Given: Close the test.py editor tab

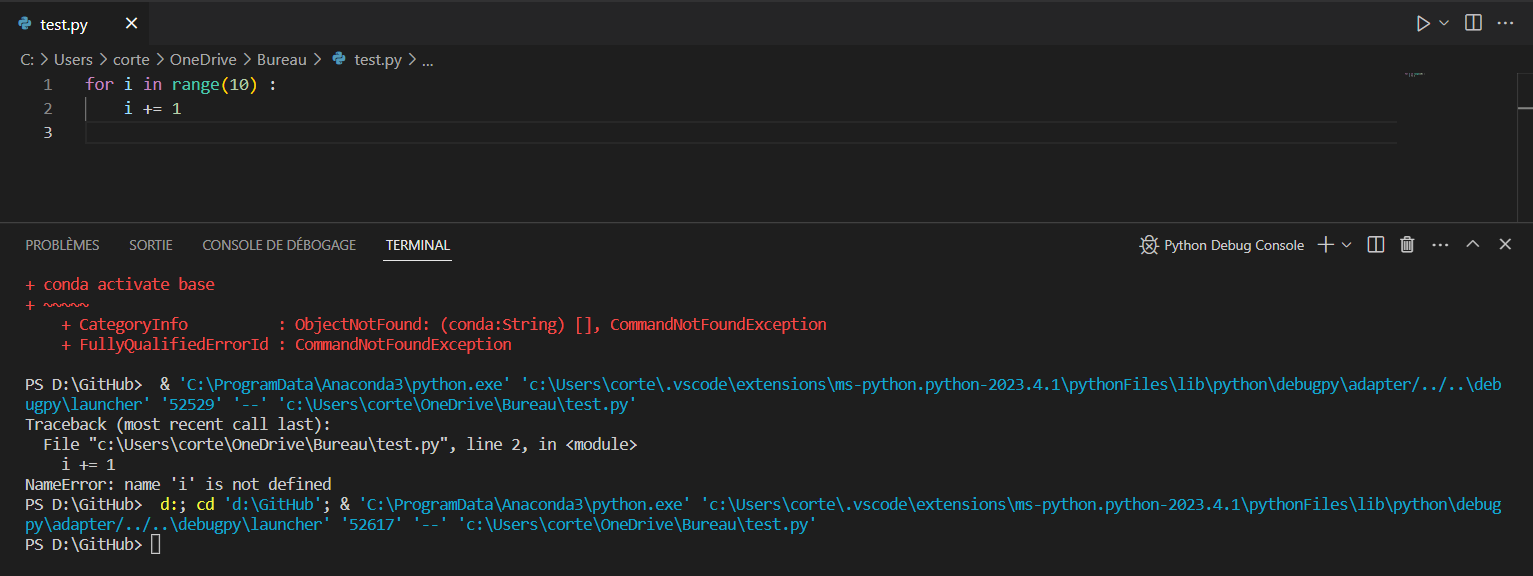Looking at the screenshot, I should [x=131, y=24].
